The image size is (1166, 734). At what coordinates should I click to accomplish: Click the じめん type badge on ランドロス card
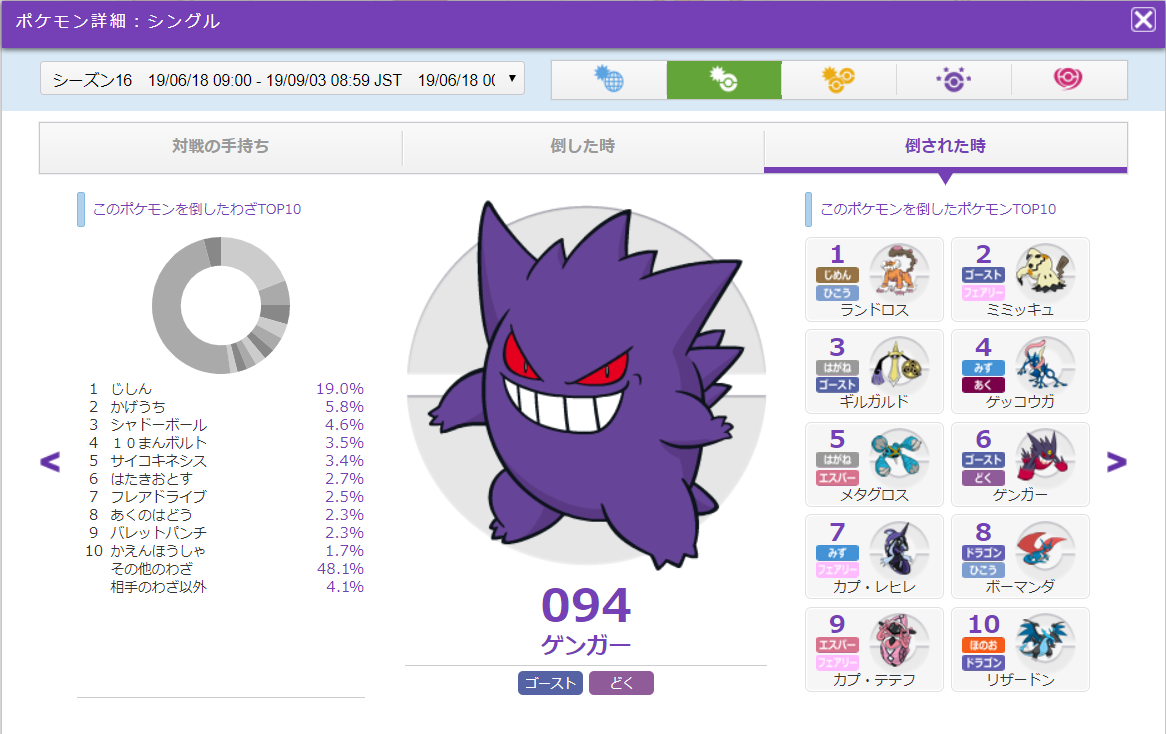[837, 275]
